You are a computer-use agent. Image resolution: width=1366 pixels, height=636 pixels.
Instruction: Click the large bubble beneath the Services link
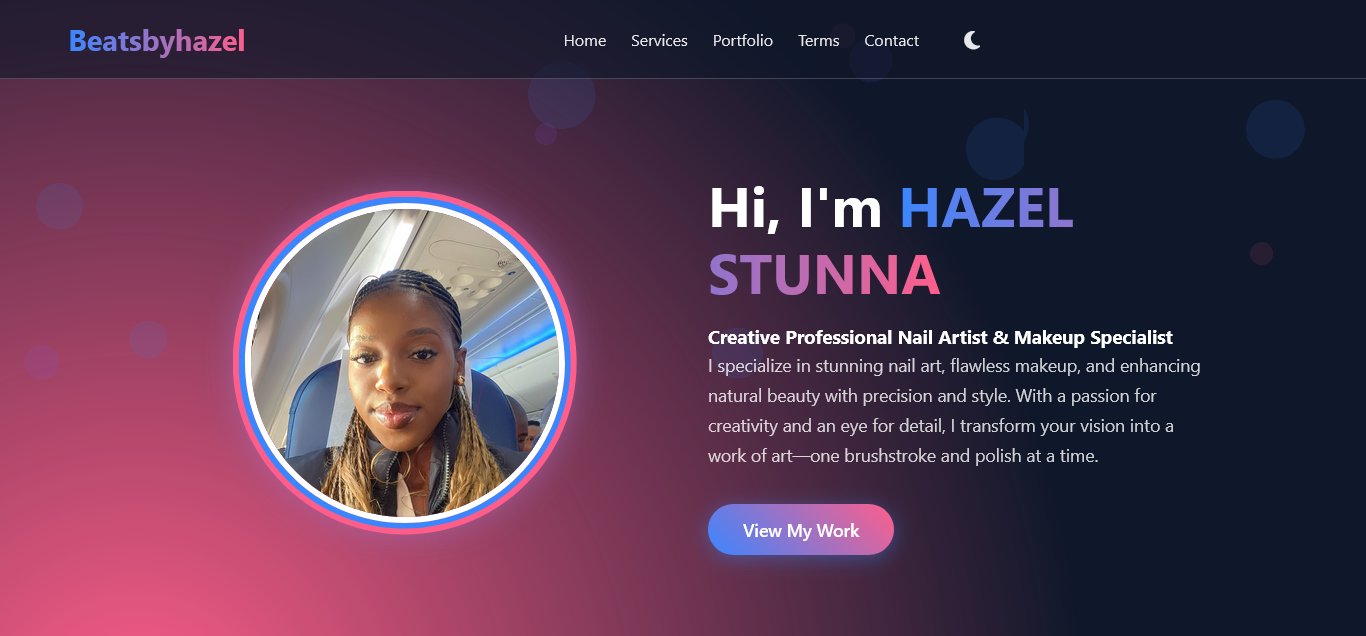point(562,95)
